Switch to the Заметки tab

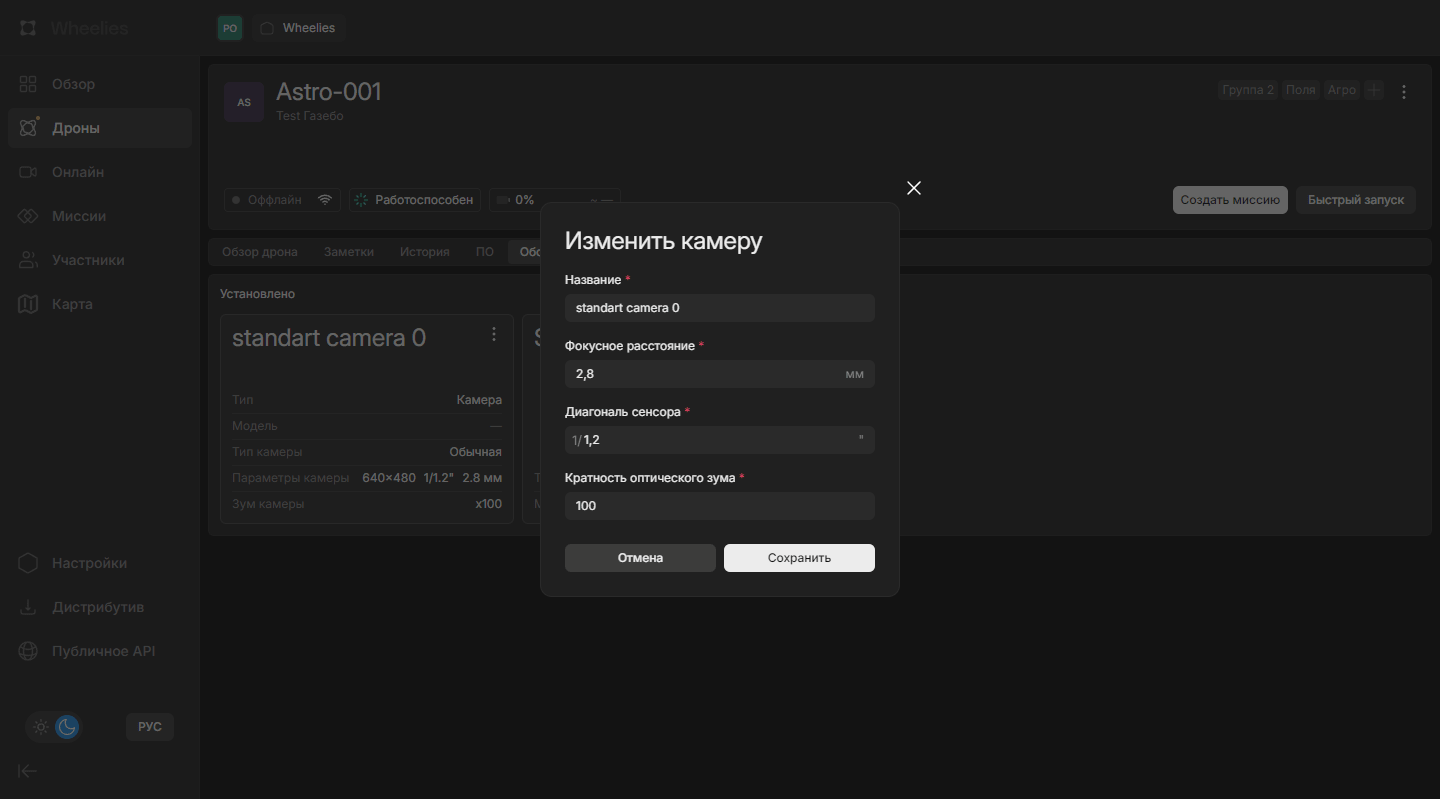(x=349, y=252)
